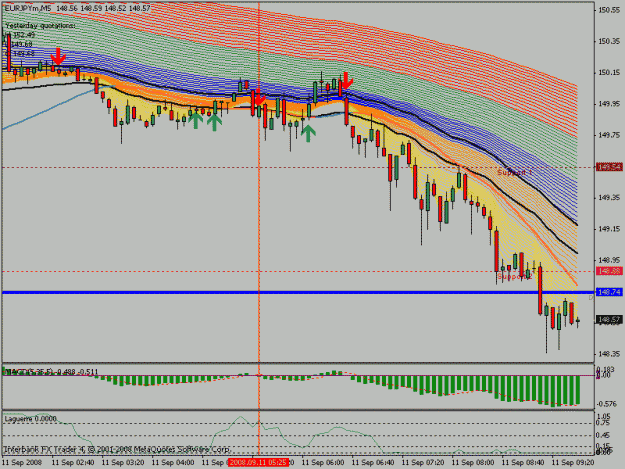Viewport: 625px width, 469px height.
Task: Select the thick blue horizontal line at 148.74
Action: [x=298, y=292]
